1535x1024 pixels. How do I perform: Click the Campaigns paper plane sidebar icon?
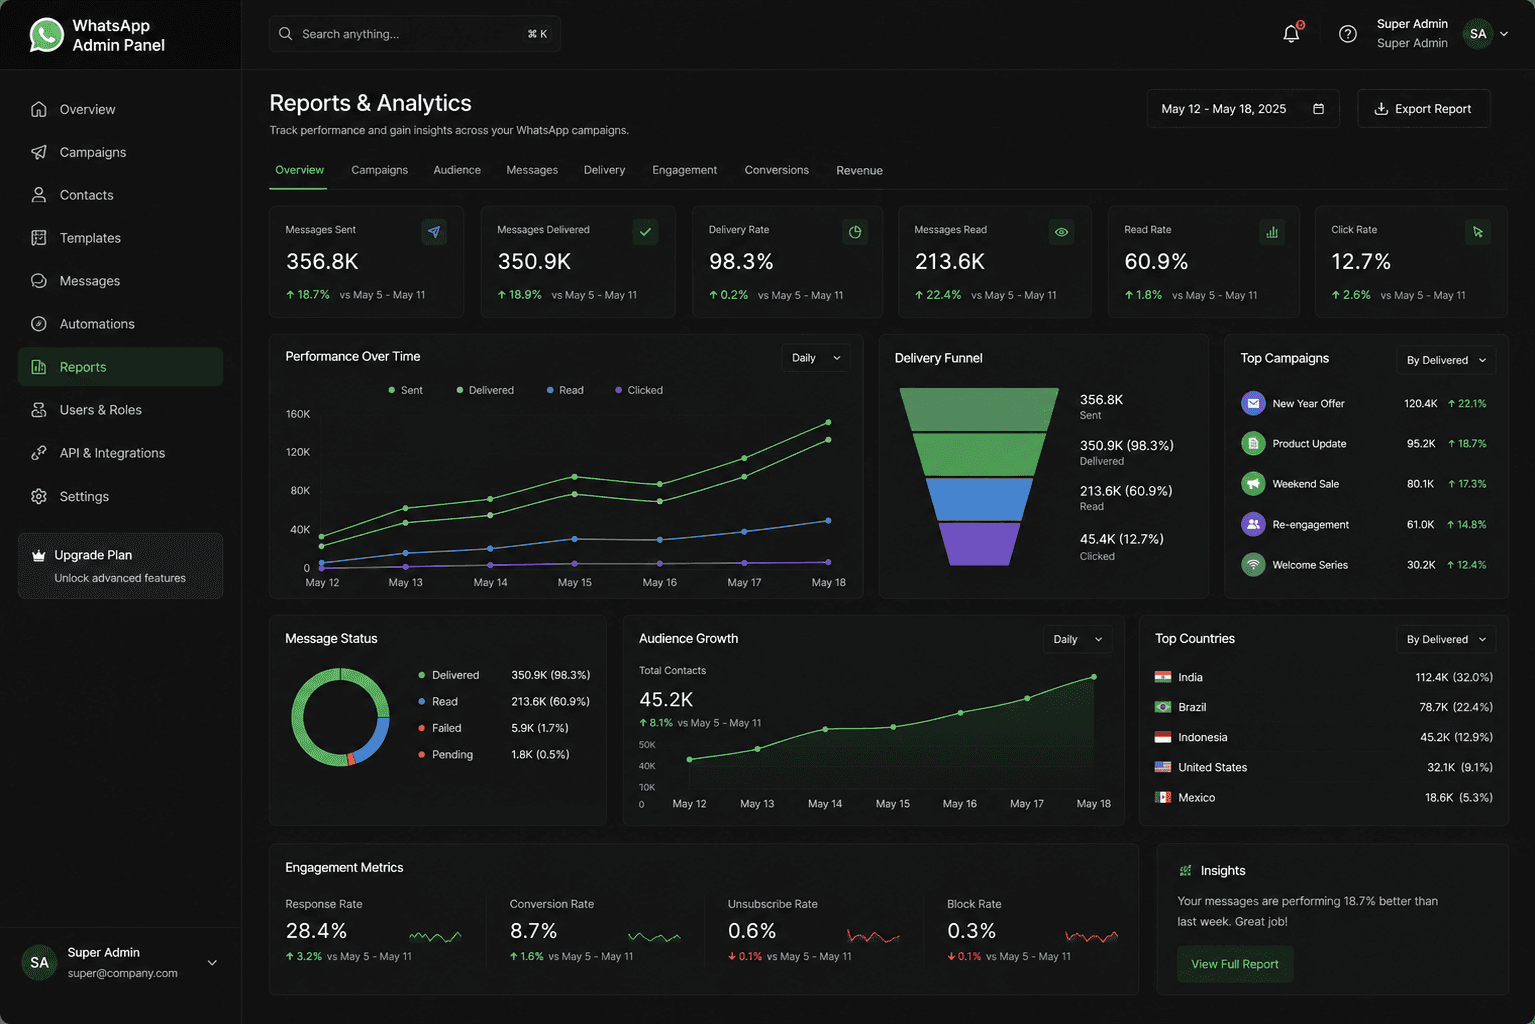[x=39, y=152]
